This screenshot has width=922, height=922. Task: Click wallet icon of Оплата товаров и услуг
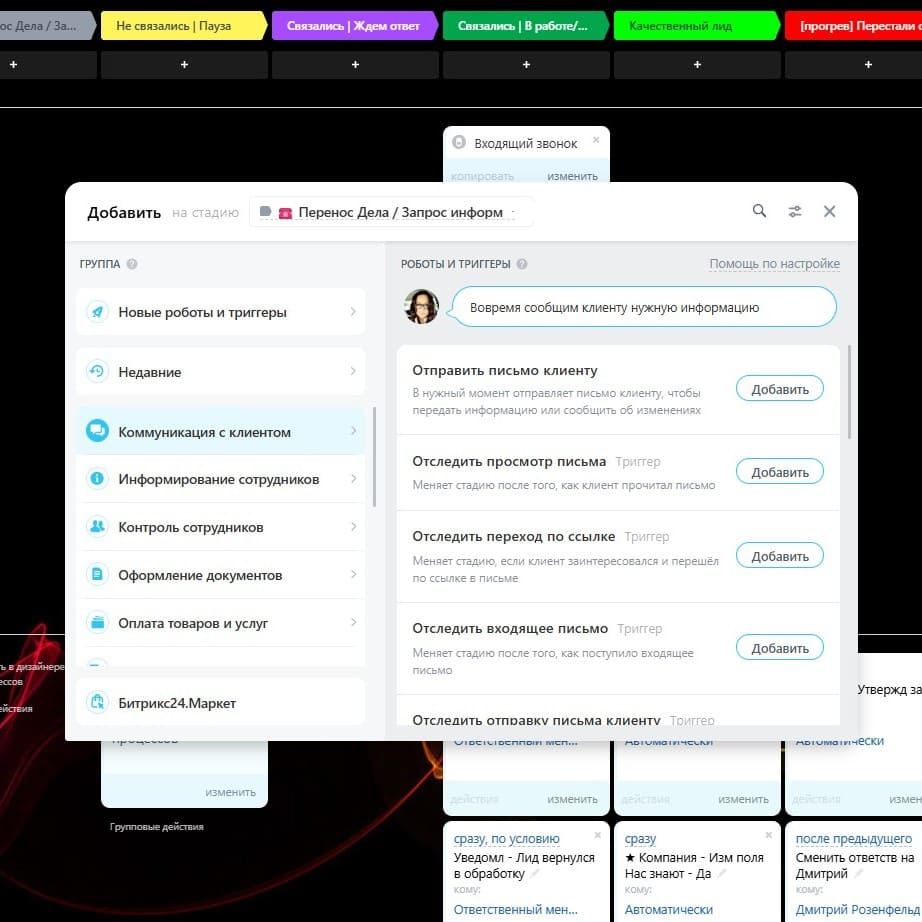(98, 622)
